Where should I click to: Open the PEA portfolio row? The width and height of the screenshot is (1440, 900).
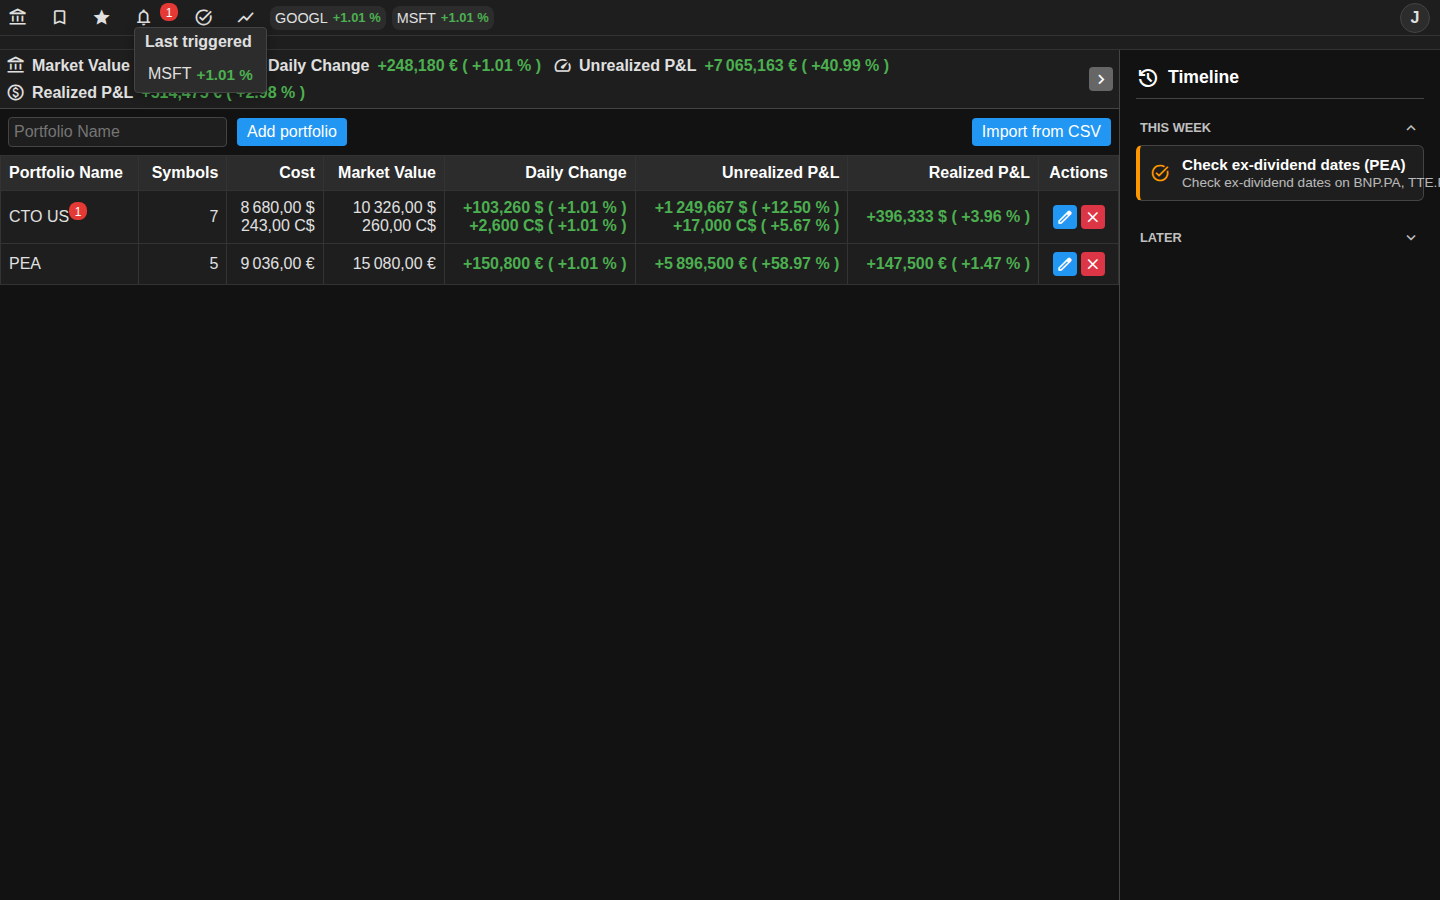[559, 264]
